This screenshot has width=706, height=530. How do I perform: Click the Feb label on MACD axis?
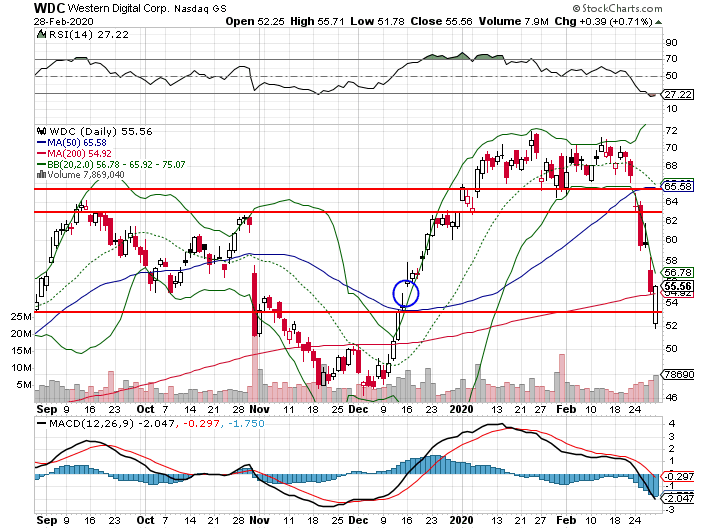point(566,520)
